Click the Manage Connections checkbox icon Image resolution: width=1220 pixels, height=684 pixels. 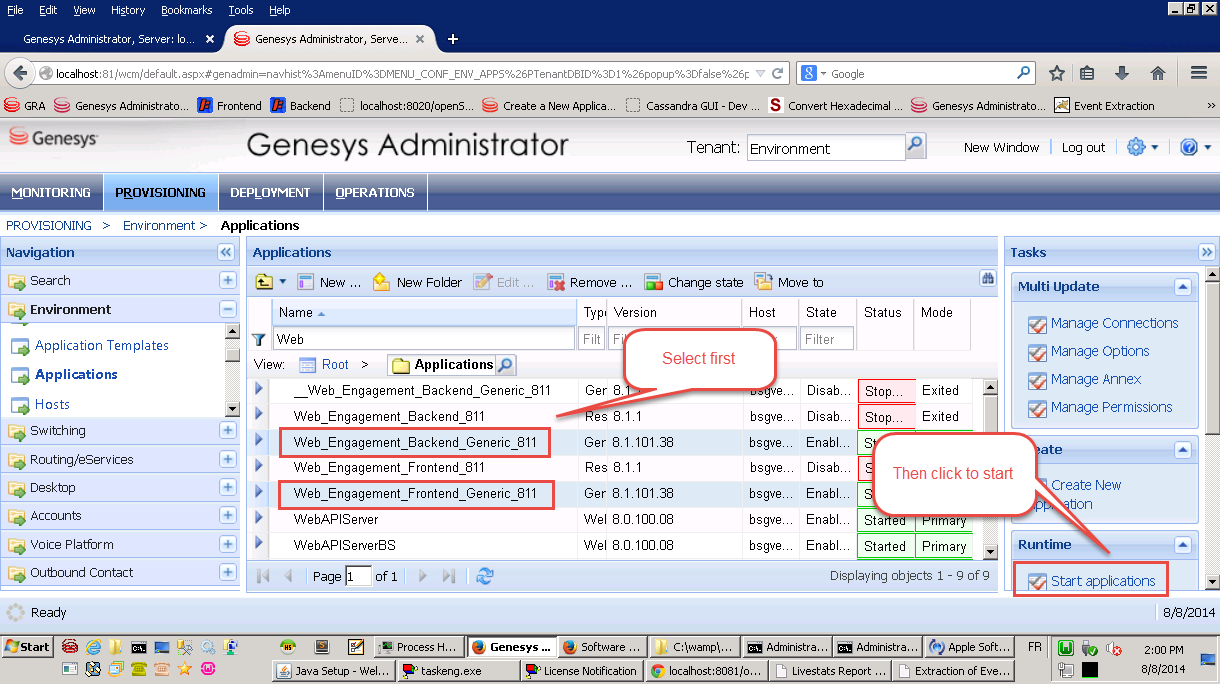1037,324
